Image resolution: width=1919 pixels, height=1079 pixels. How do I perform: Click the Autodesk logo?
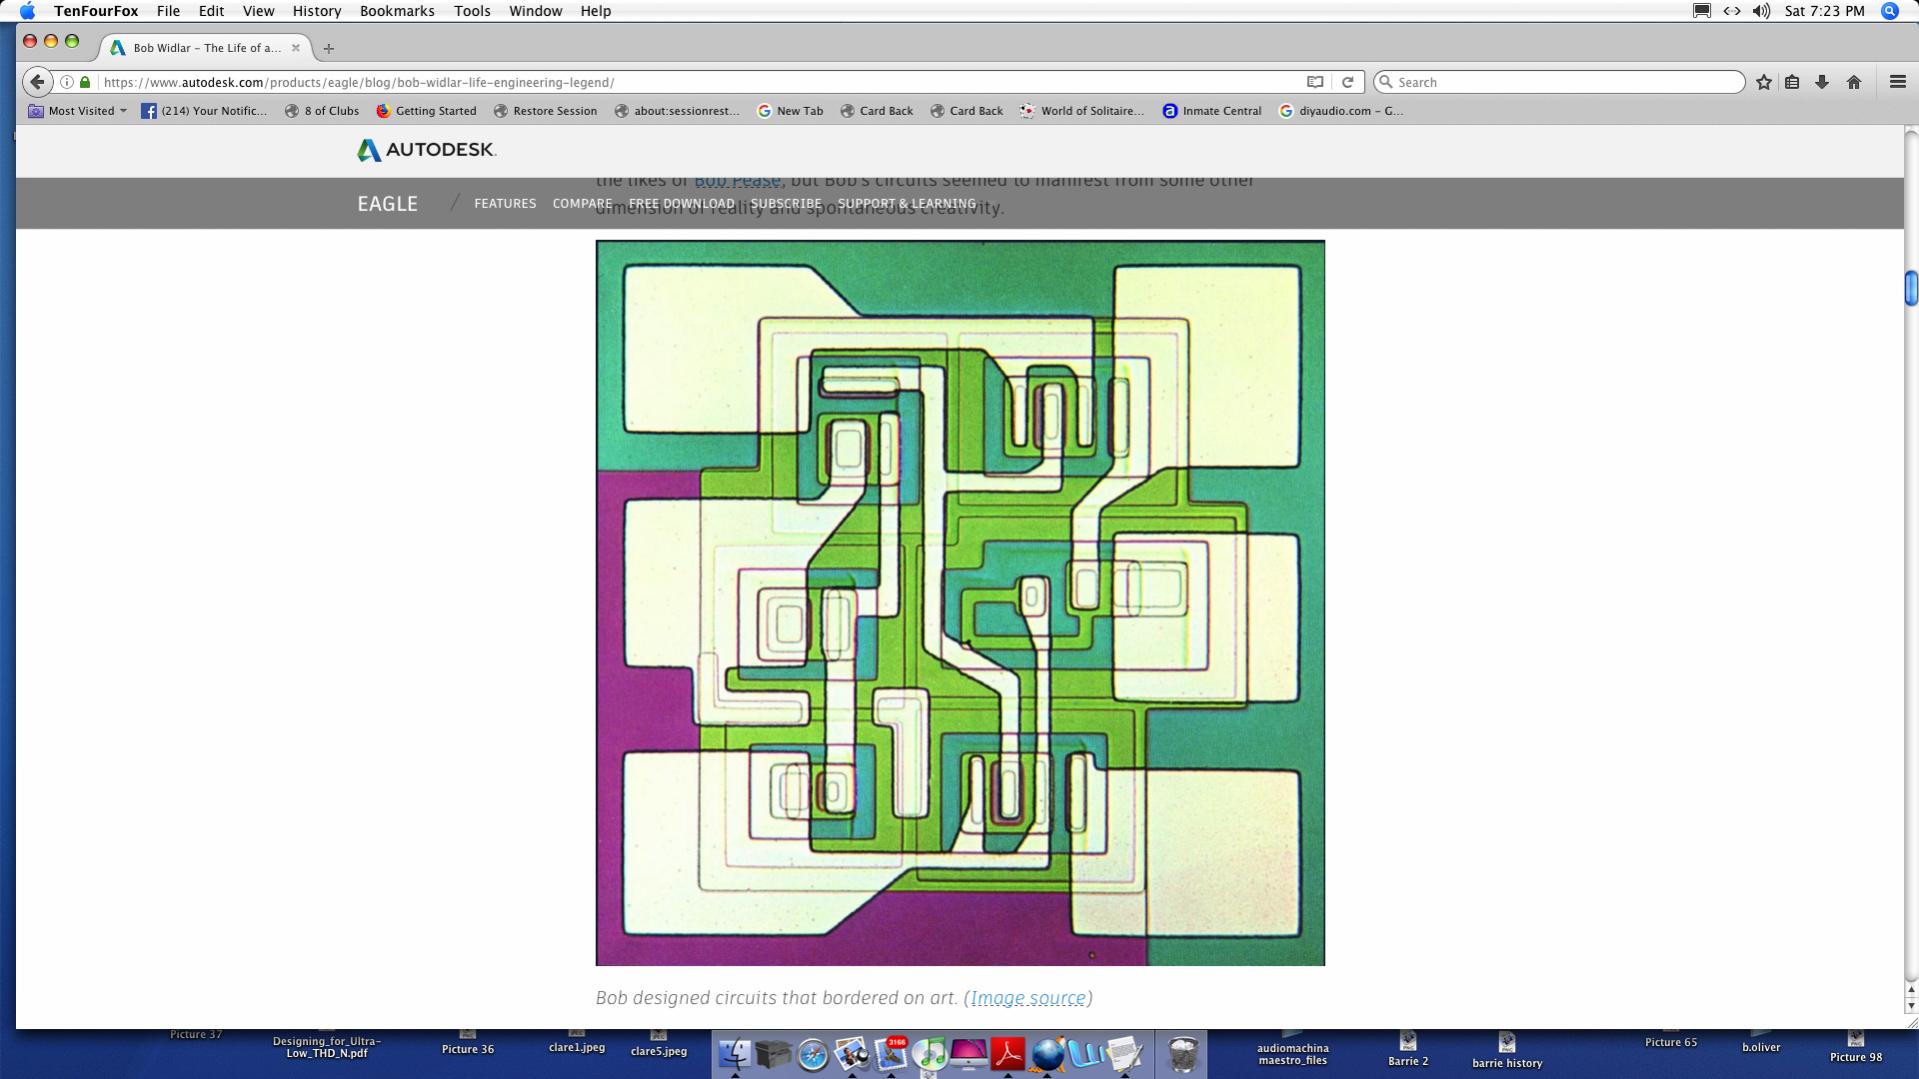426,150
